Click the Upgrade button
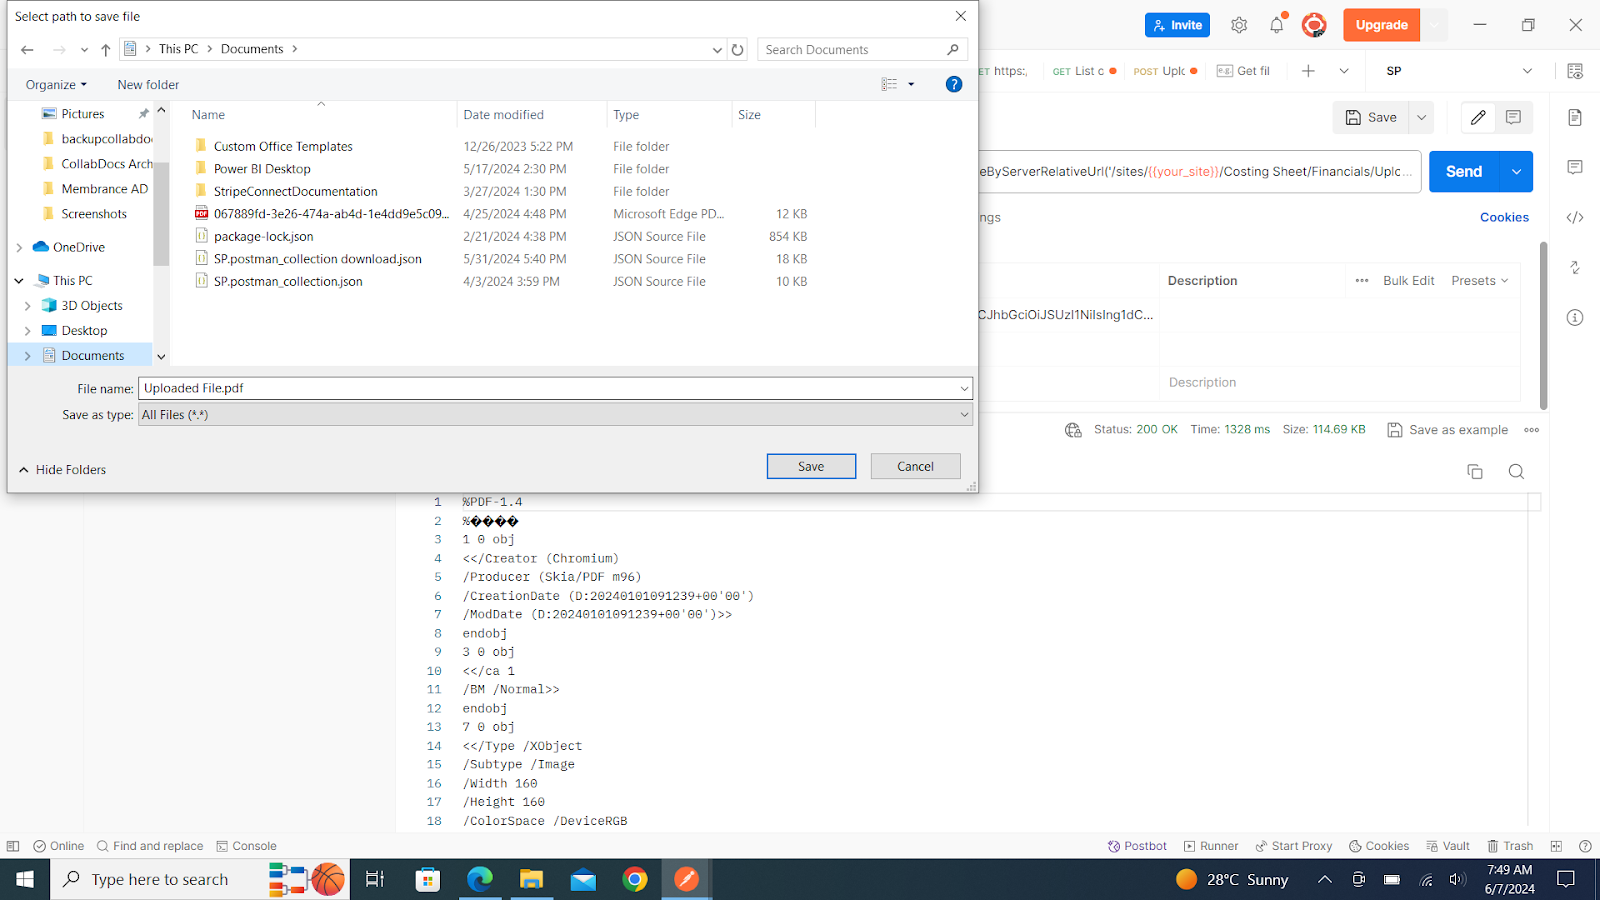1600x900 pixels. pos(1382,25)
